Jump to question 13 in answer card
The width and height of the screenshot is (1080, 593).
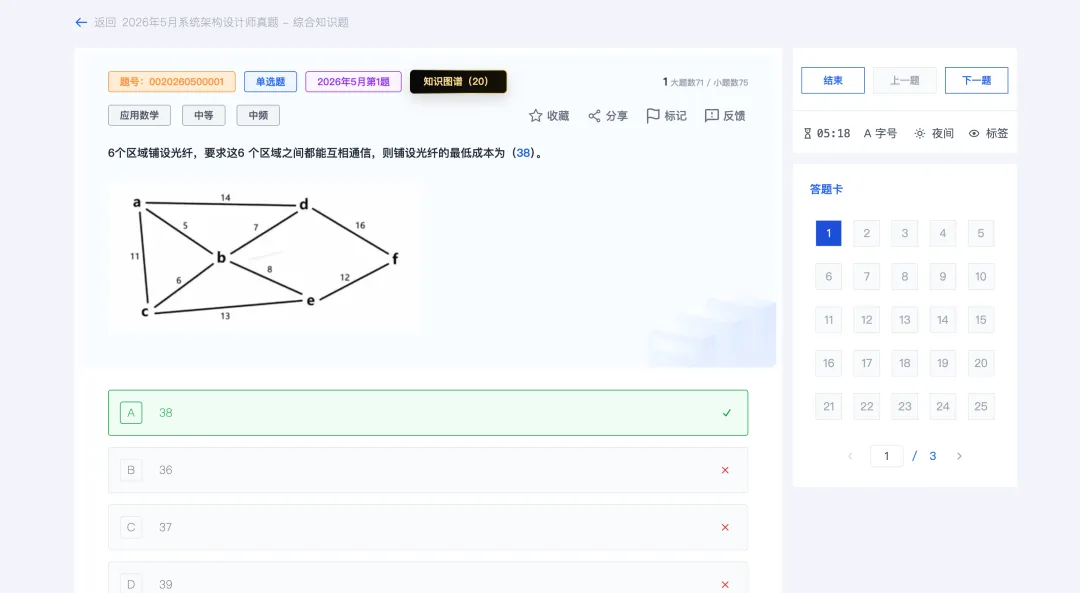[904, 320]
